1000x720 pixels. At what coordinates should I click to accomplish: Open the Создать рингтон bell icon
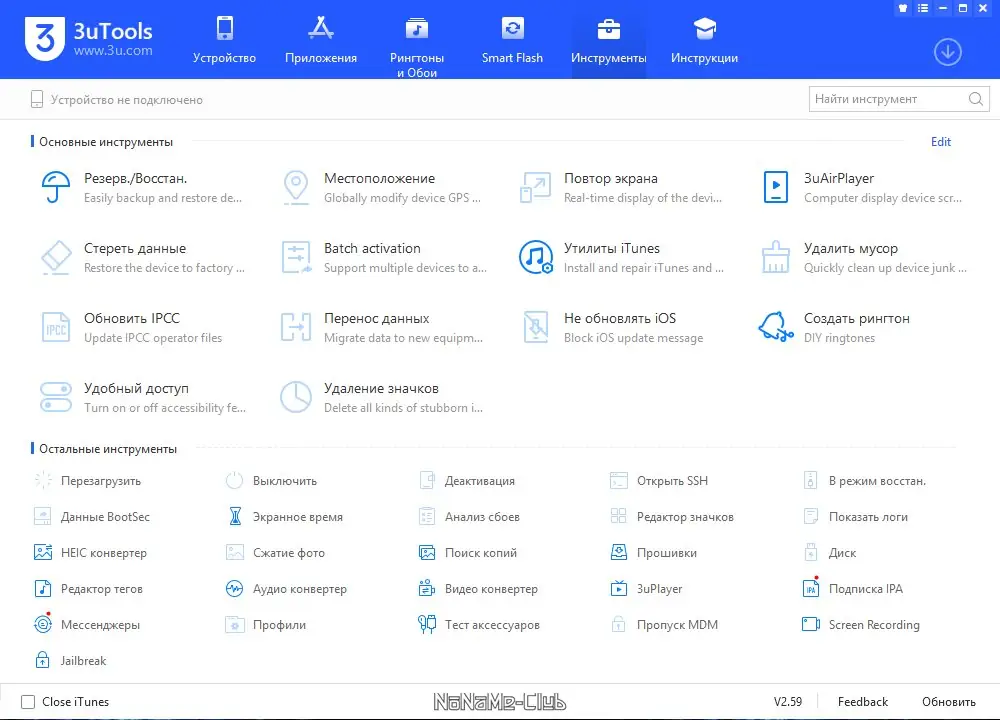click(776, 327)
